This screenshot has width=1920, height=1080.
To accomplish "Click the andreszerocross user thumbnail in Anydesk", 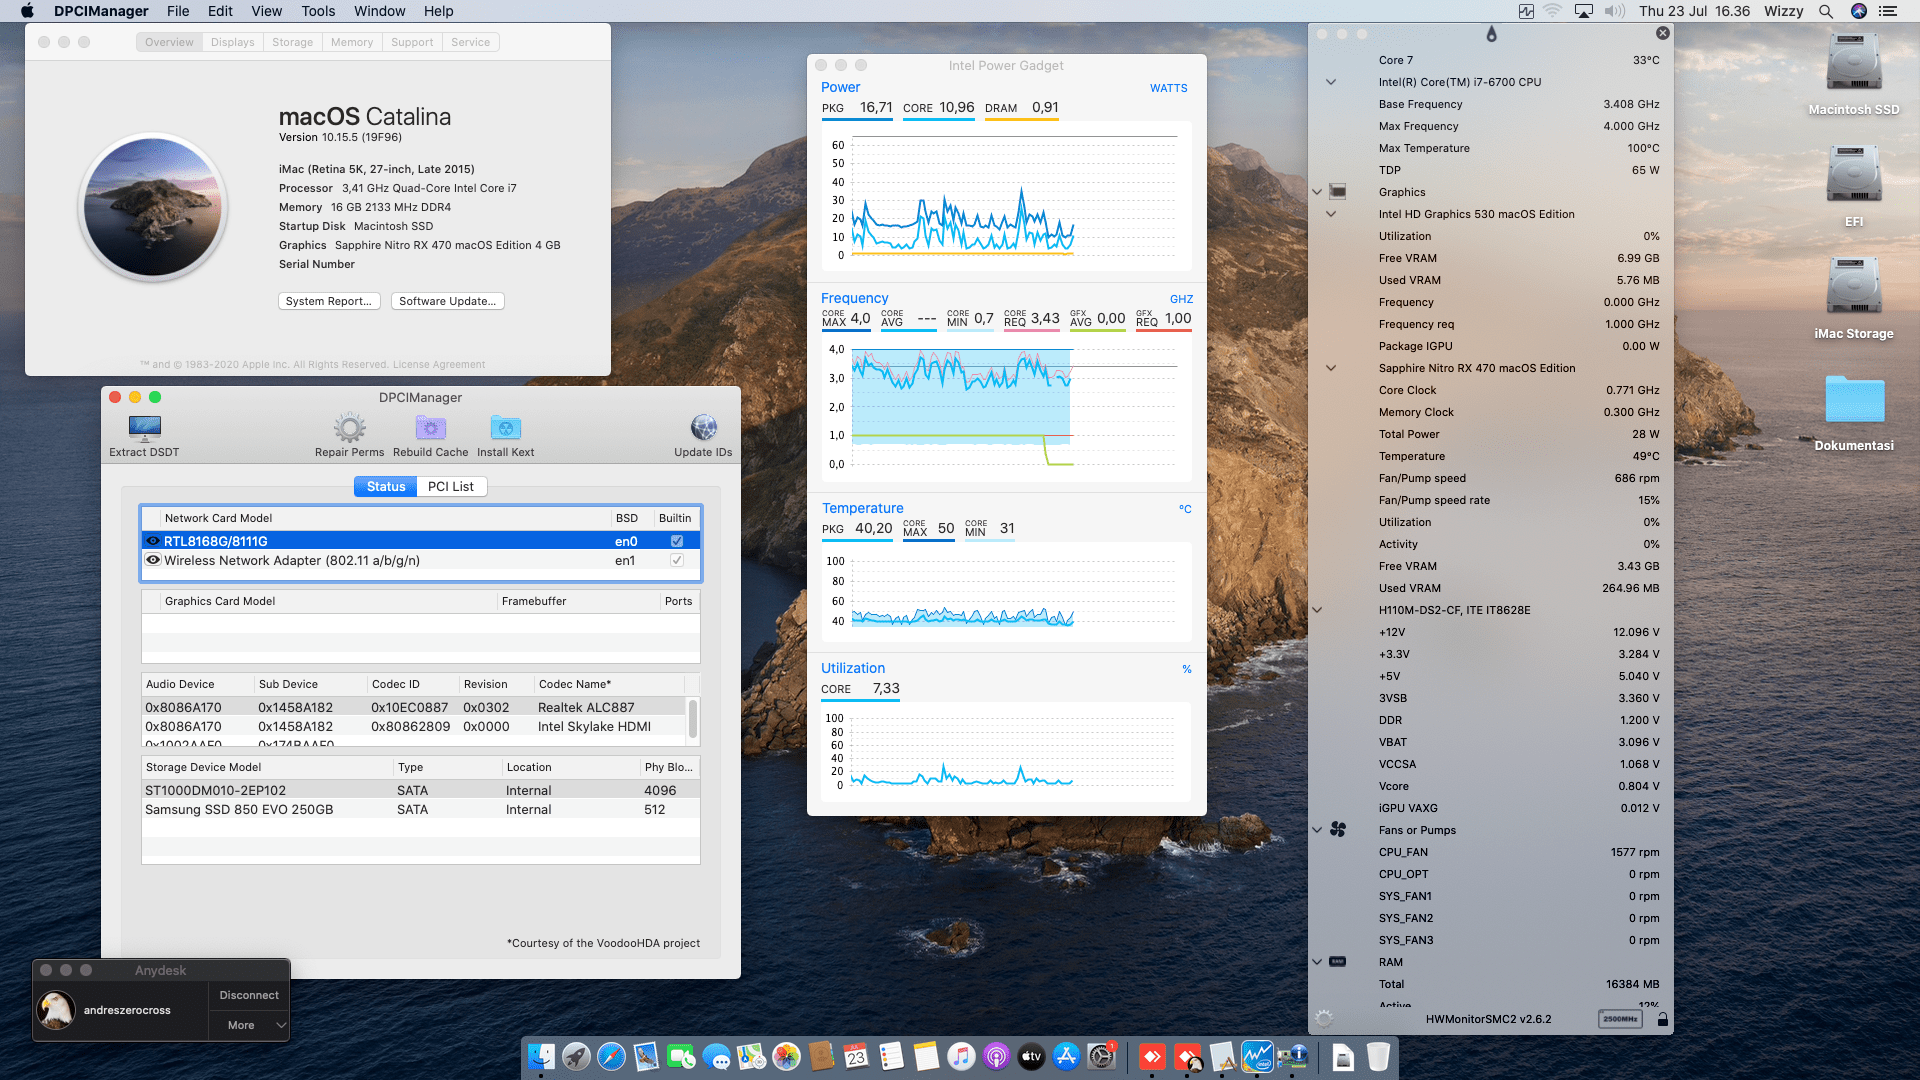I will click(56, 1010).
